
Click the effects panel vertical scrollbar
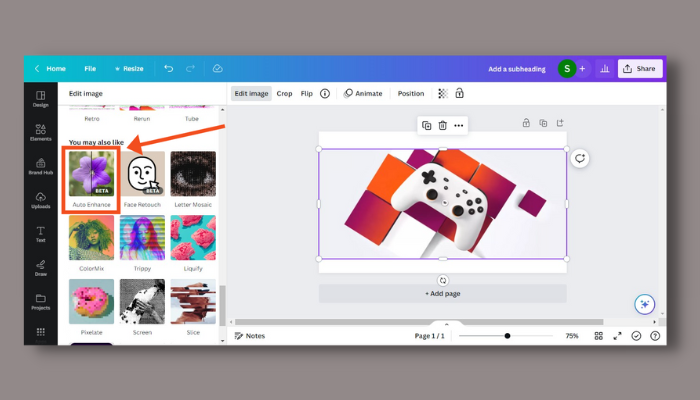222,306
